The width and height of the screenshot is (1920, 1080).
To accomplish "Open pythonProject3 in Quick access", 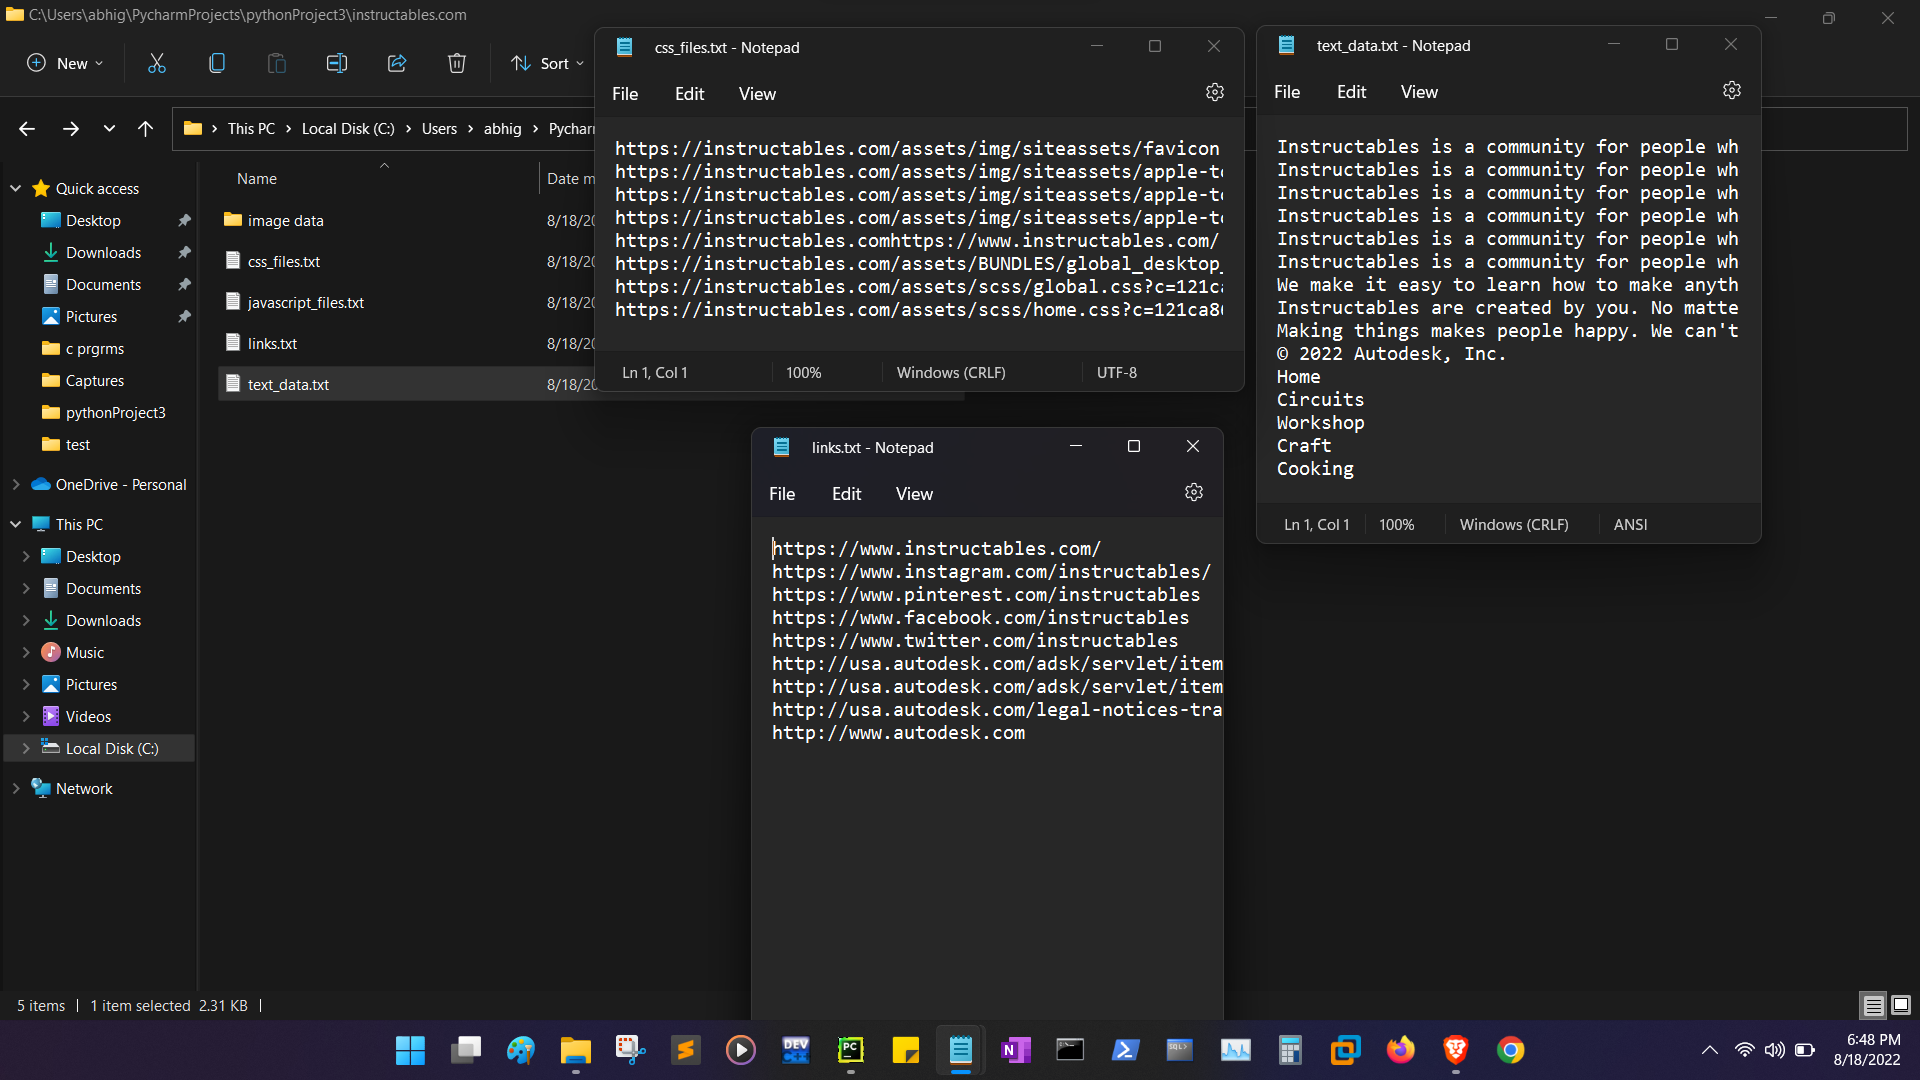I will click(115, 412).
